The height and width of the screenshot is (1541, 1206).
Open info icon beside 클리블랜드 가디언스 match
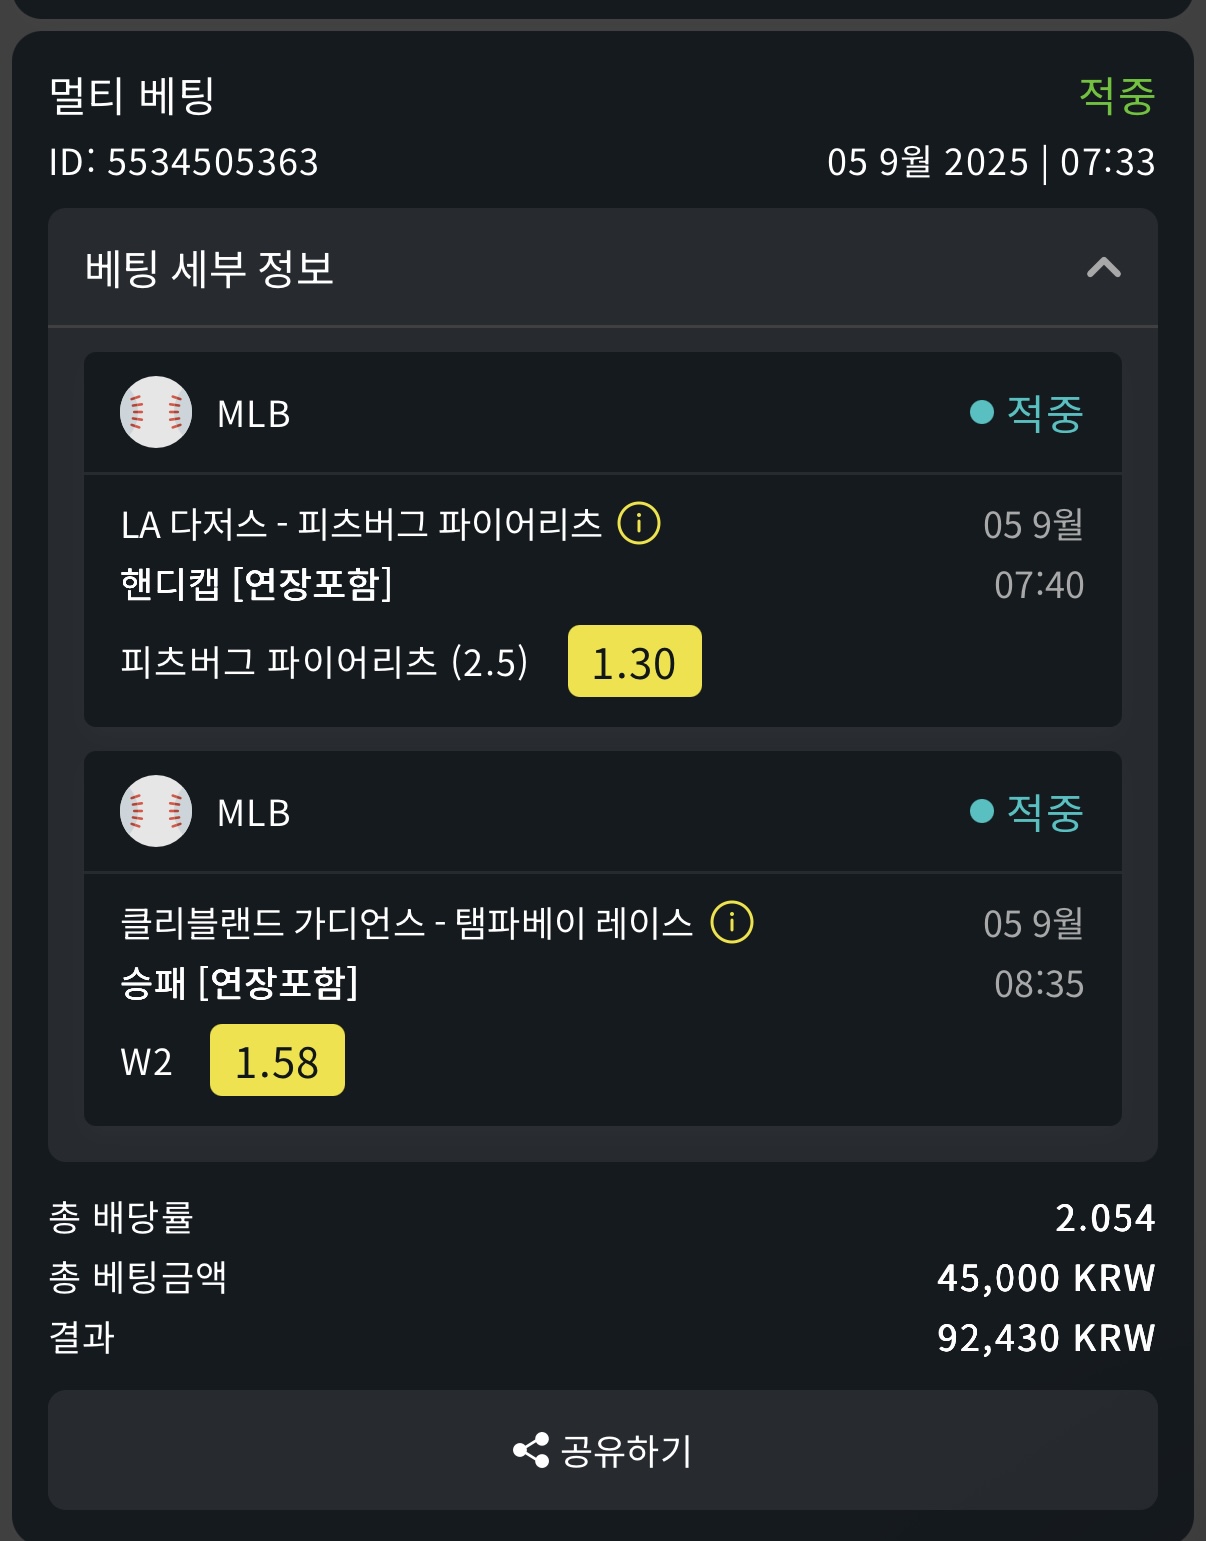(x=732, y=922)
